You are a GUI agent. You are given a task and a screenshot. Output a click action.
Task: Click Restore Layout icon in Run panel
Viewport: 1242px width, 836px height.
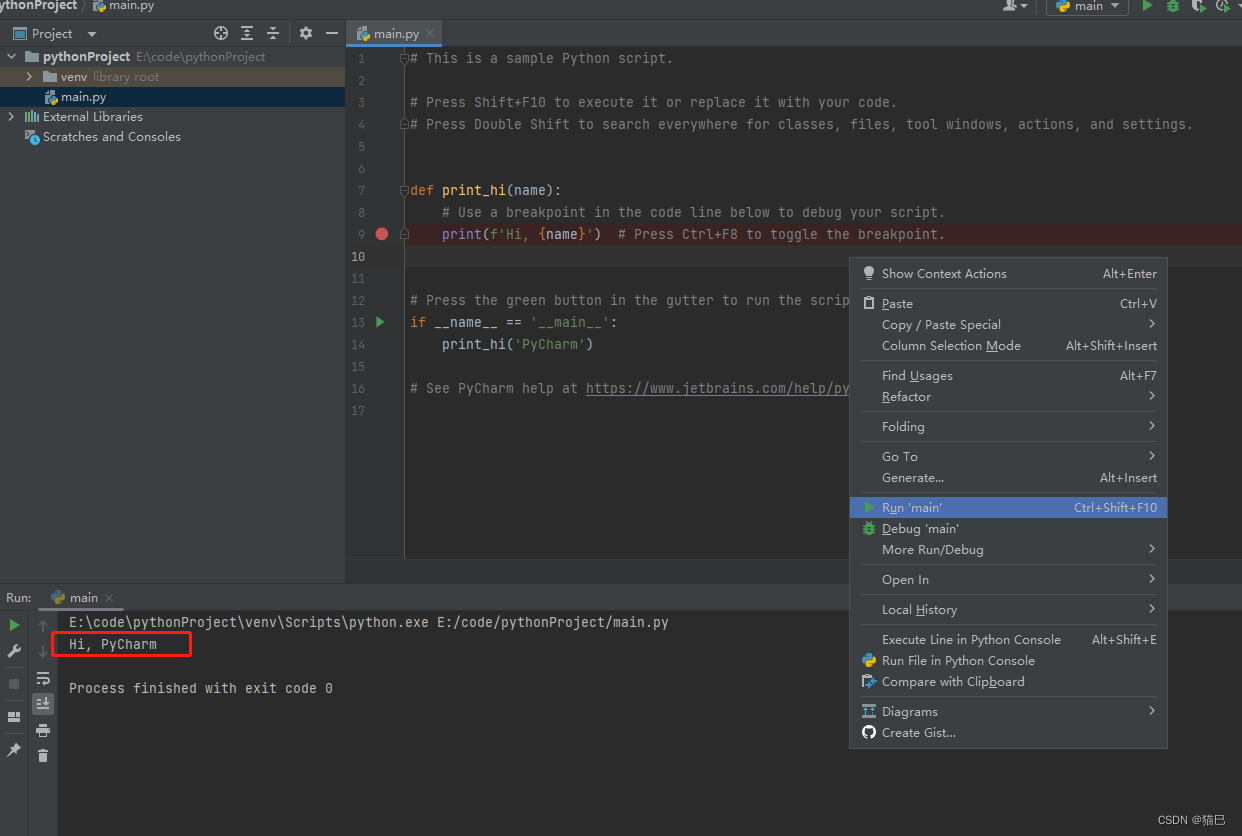14,717
